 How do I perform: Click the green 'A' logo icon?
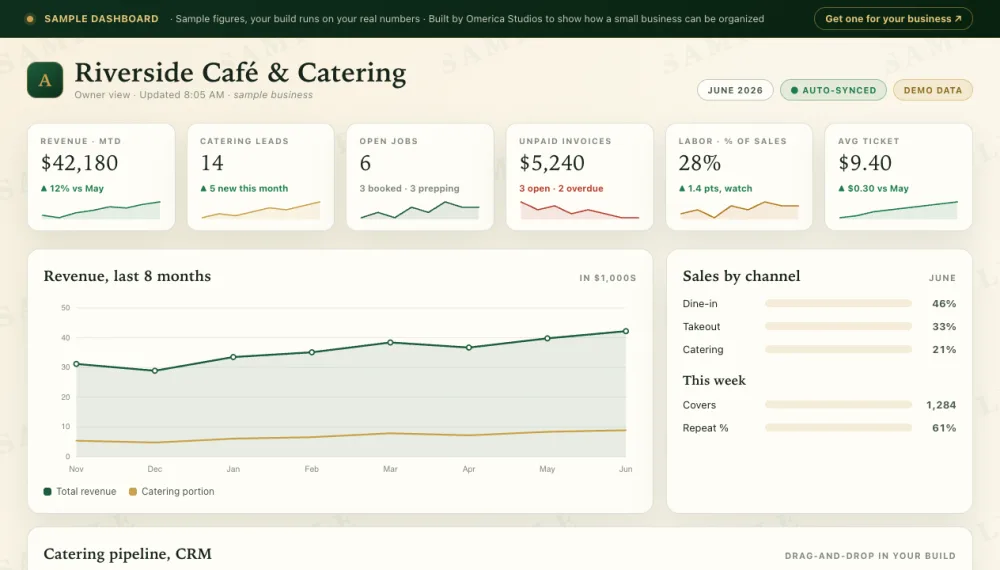(x=45, y=80)
